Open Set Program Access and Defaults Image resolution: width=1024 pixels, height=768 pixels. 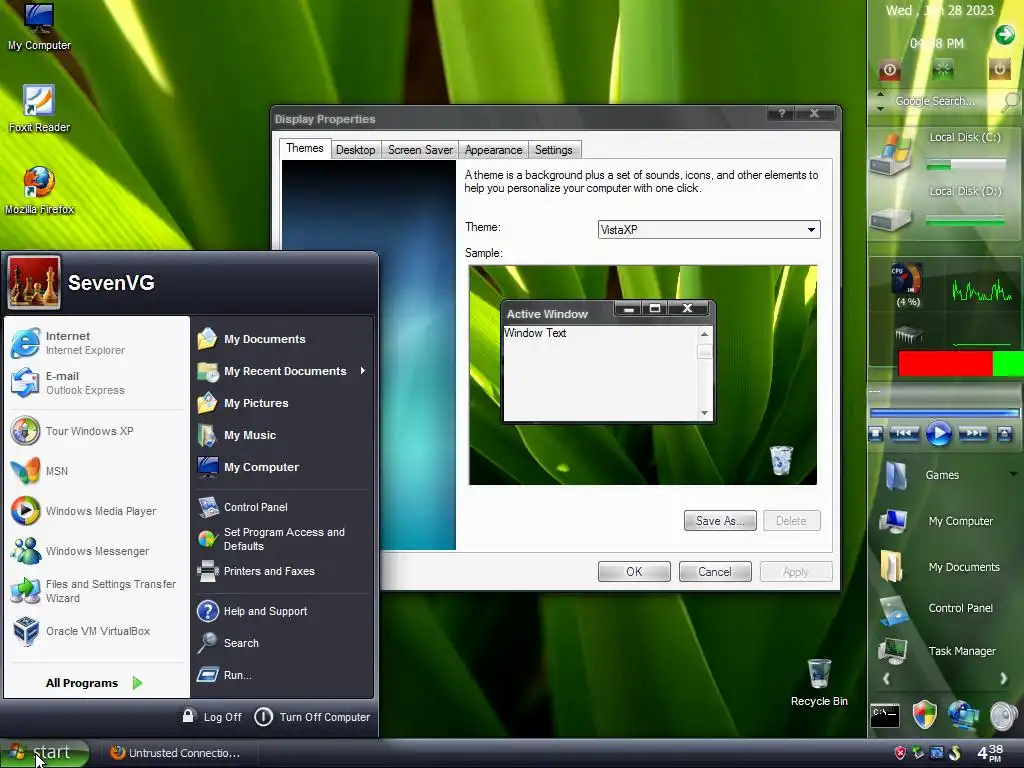pos(283,539)
